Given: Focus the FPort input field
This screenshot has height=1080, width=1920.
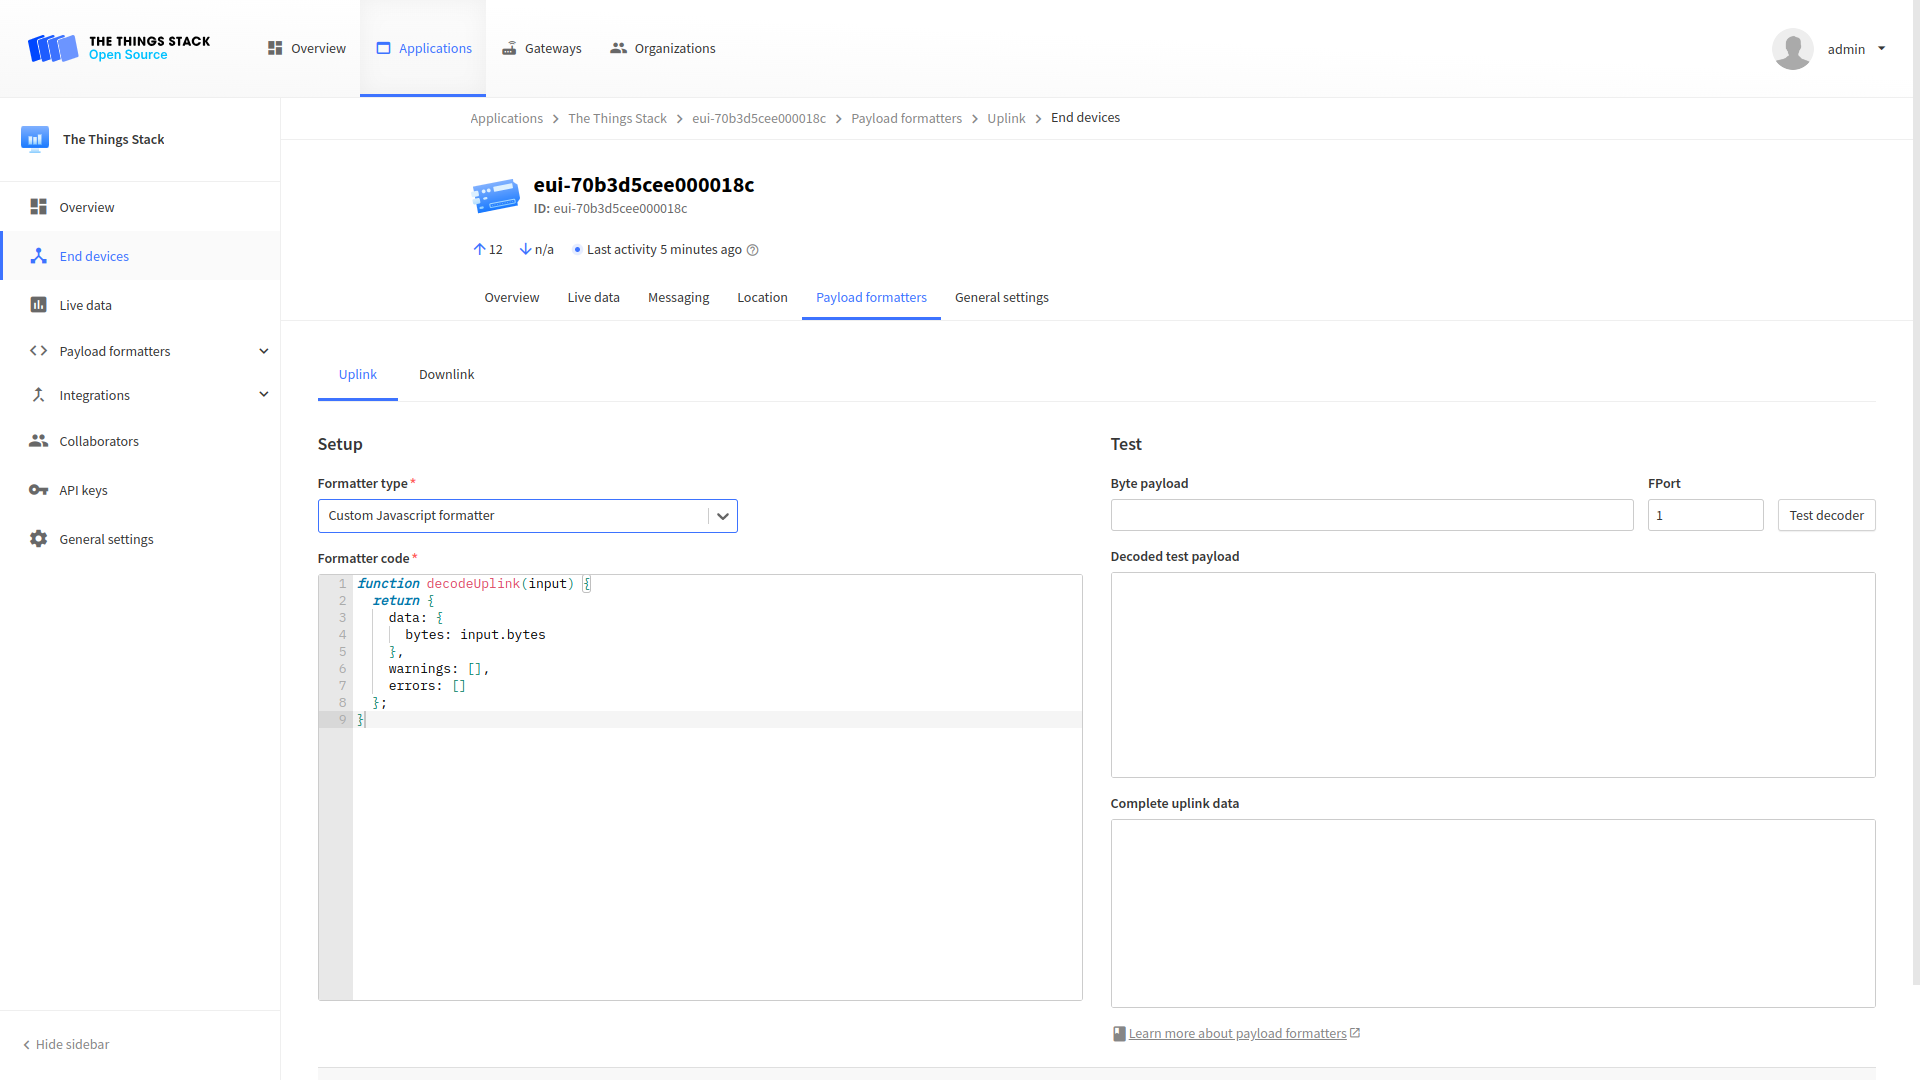Looking at the screenshot, I should pyautogui.click(x=1705, y=515).
